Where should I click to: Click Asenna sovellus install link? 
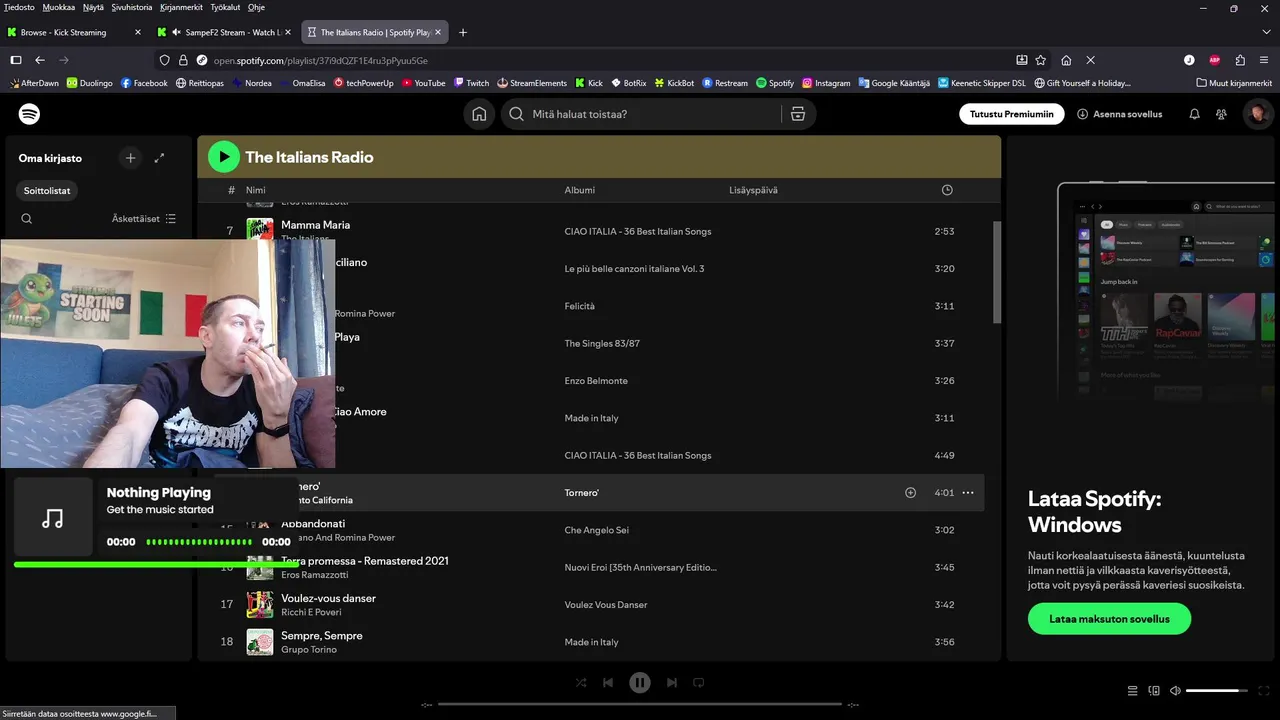click(x=1120, y=114)
